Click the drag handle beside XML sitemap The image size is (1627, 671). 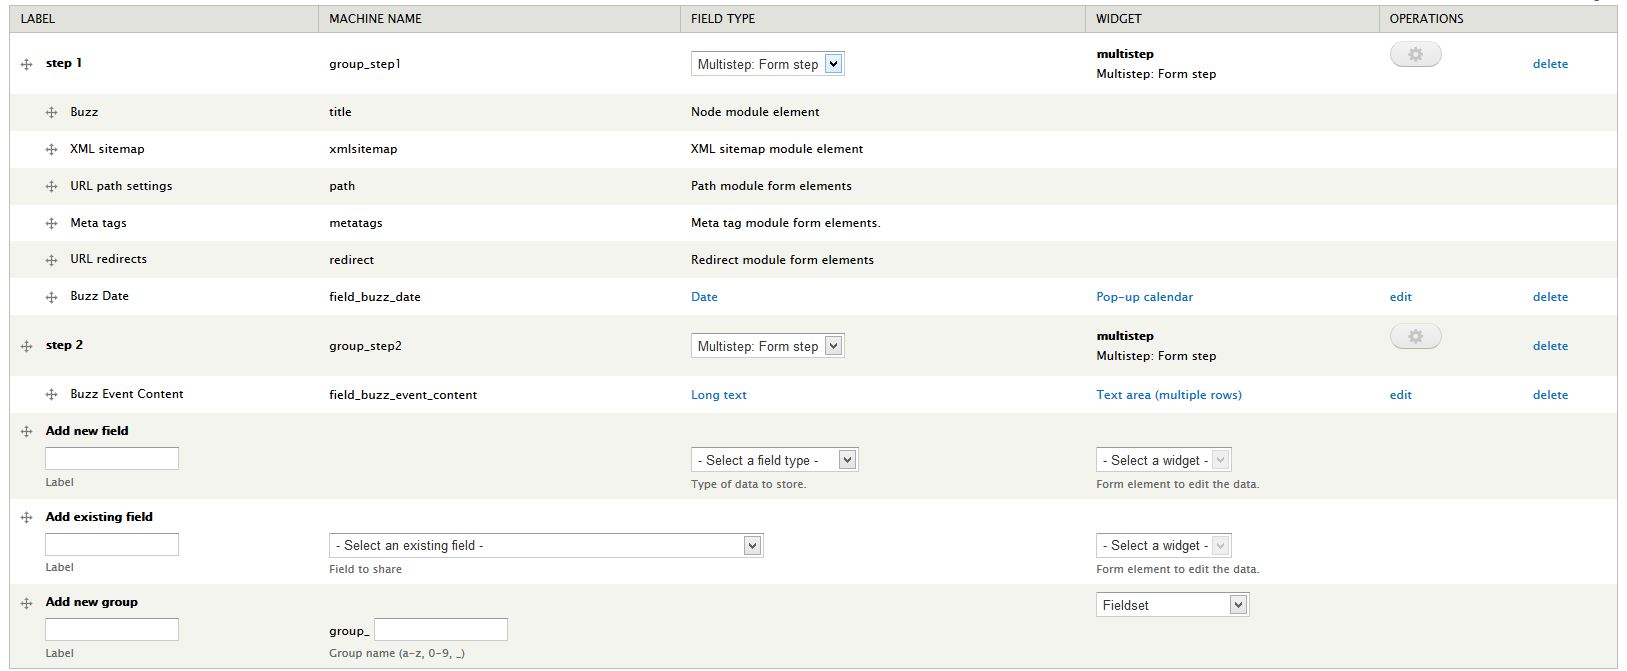[x=52, y=150]
